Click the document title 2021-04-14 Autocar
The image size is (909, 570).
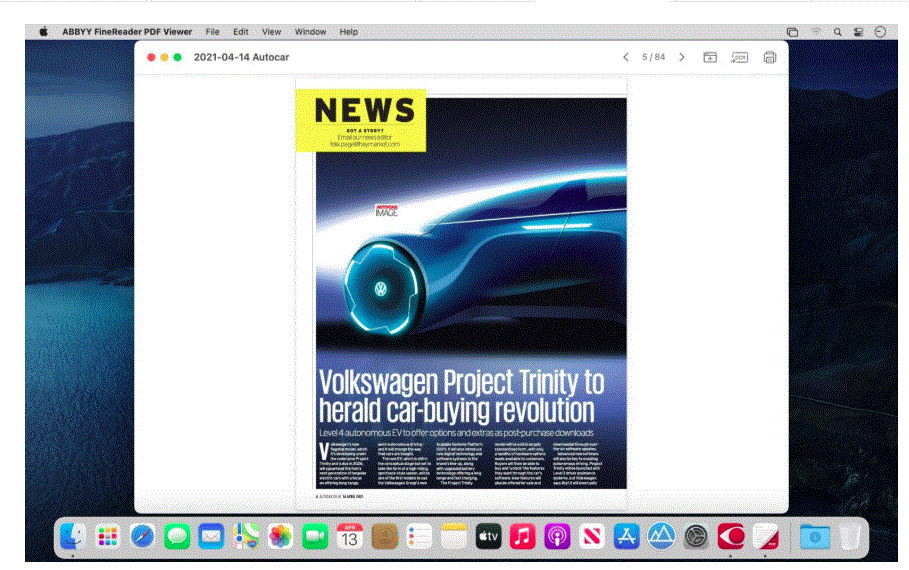pos(241,57)
